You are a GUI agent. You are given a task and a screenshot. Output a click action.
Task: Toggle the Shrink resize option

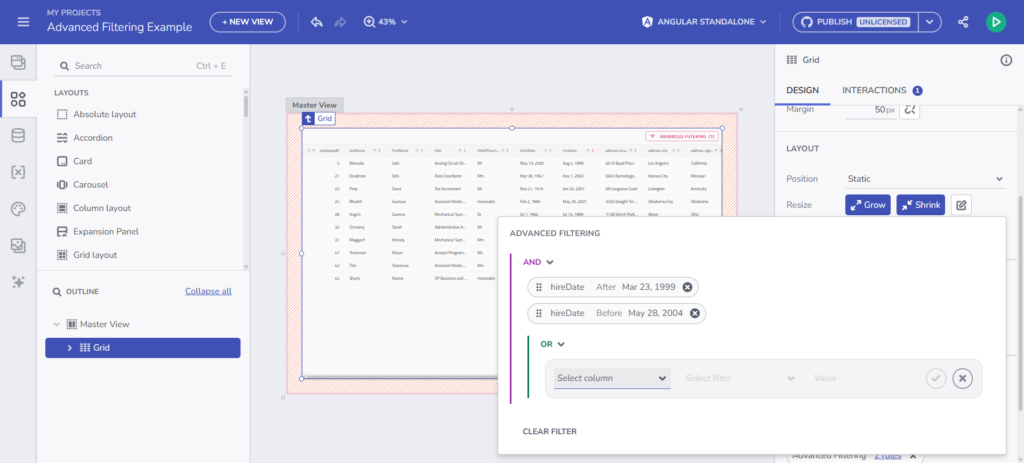(x=921, y=205)
